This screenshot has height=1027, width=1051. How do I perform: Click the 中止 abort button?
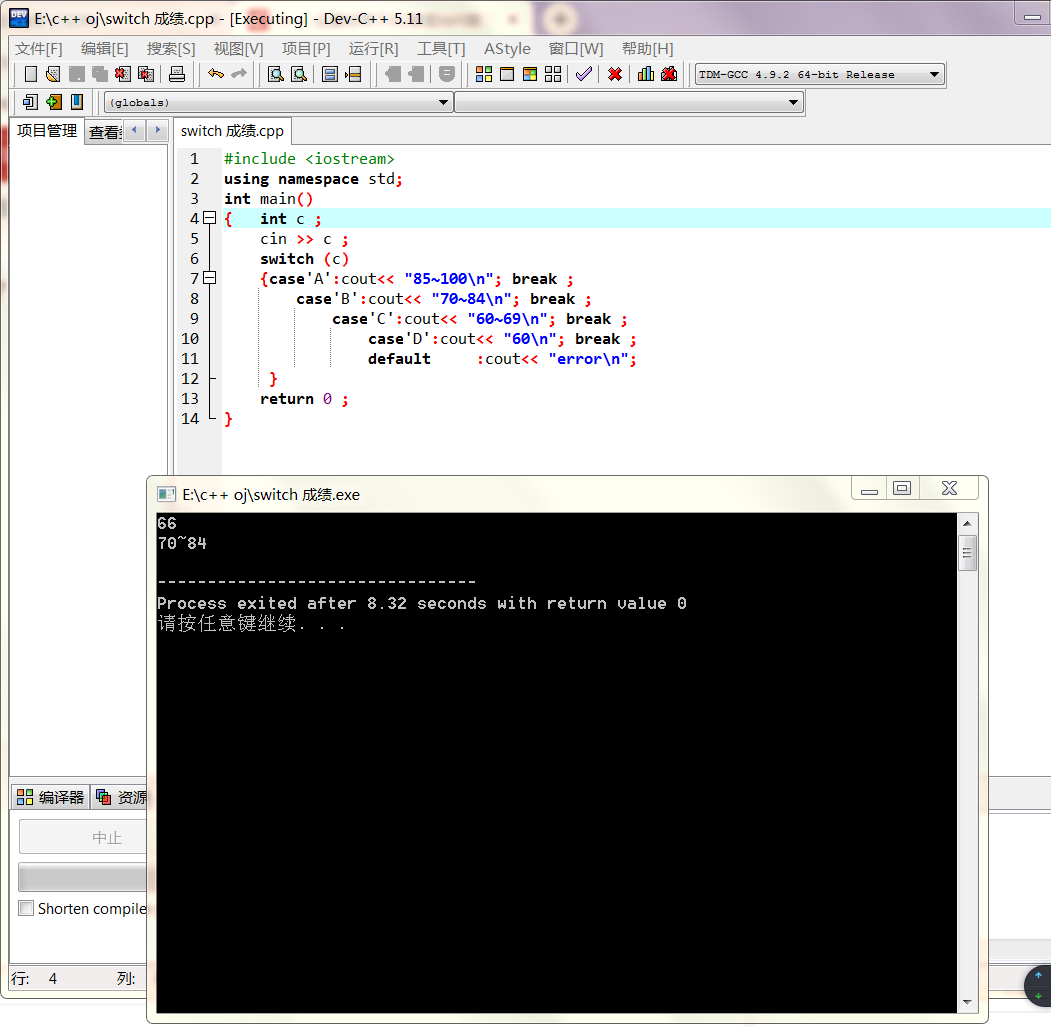pyautogui.click(x=84, y=837)
